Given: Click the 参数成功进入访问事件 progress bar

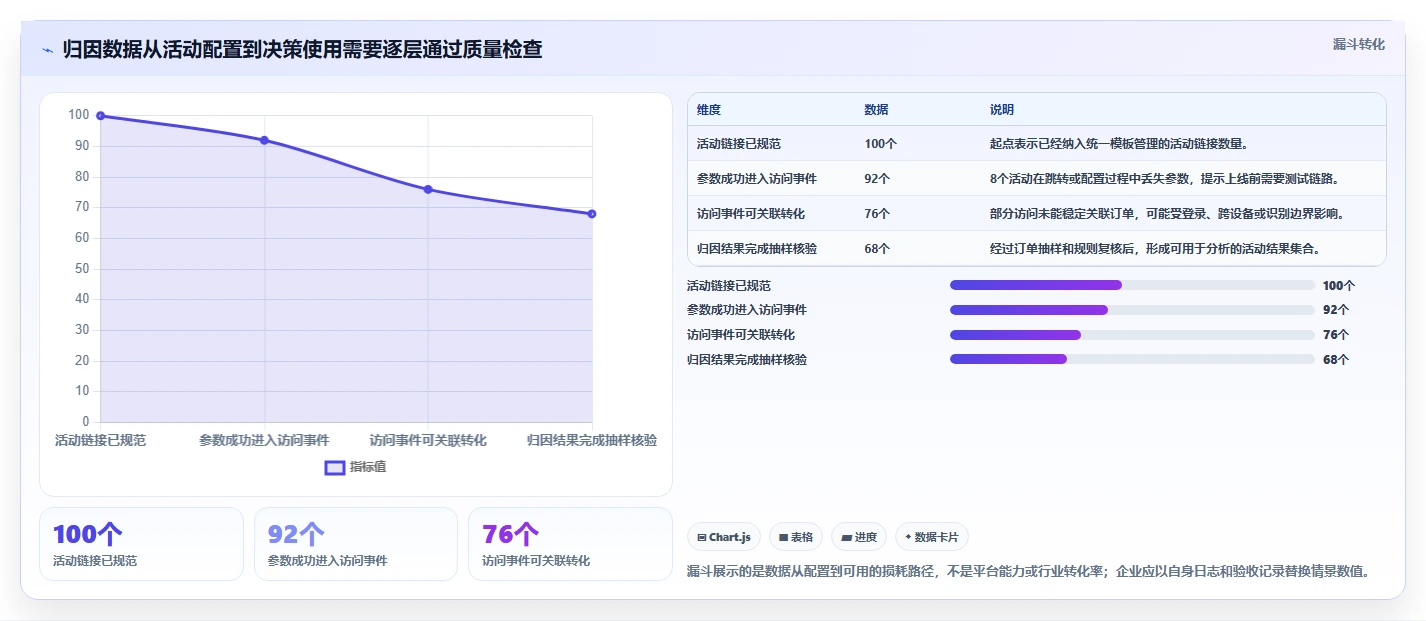Looking at the screenshot, I should 1132,310.
